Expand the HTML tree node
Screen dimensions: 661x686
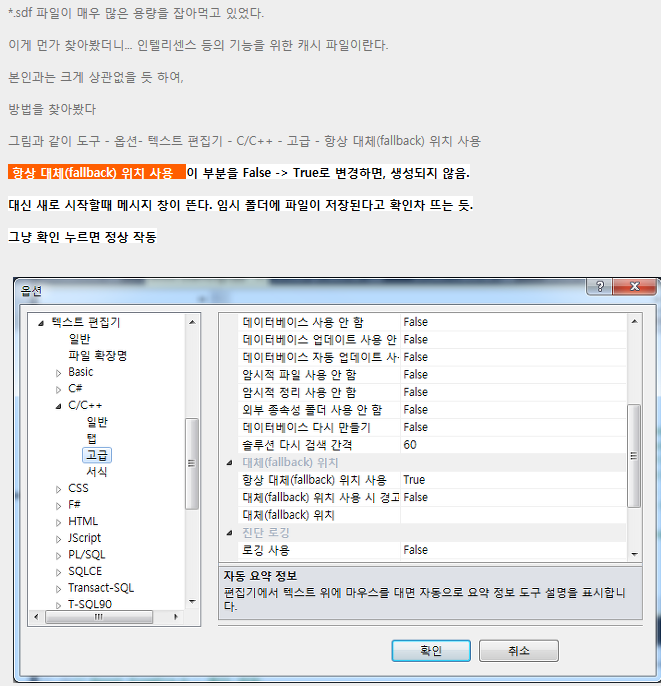tap(59, 522)
